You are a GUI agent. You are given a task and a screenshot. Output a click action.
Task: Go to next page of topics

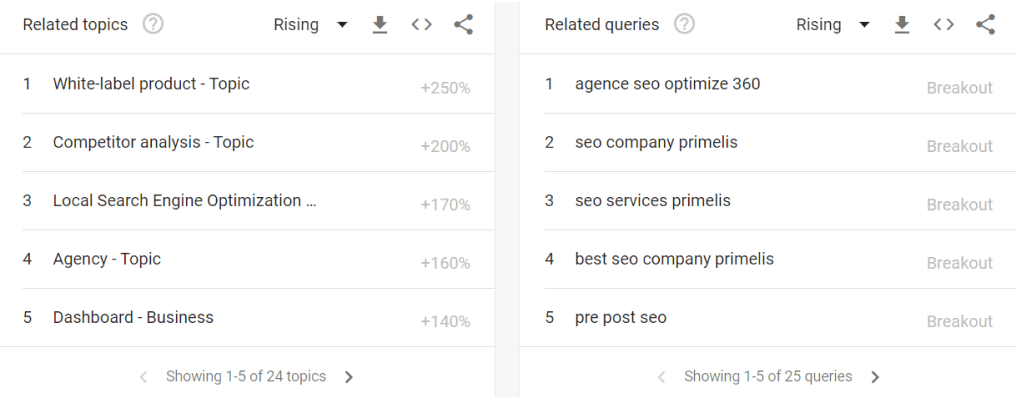click(349, 377)
